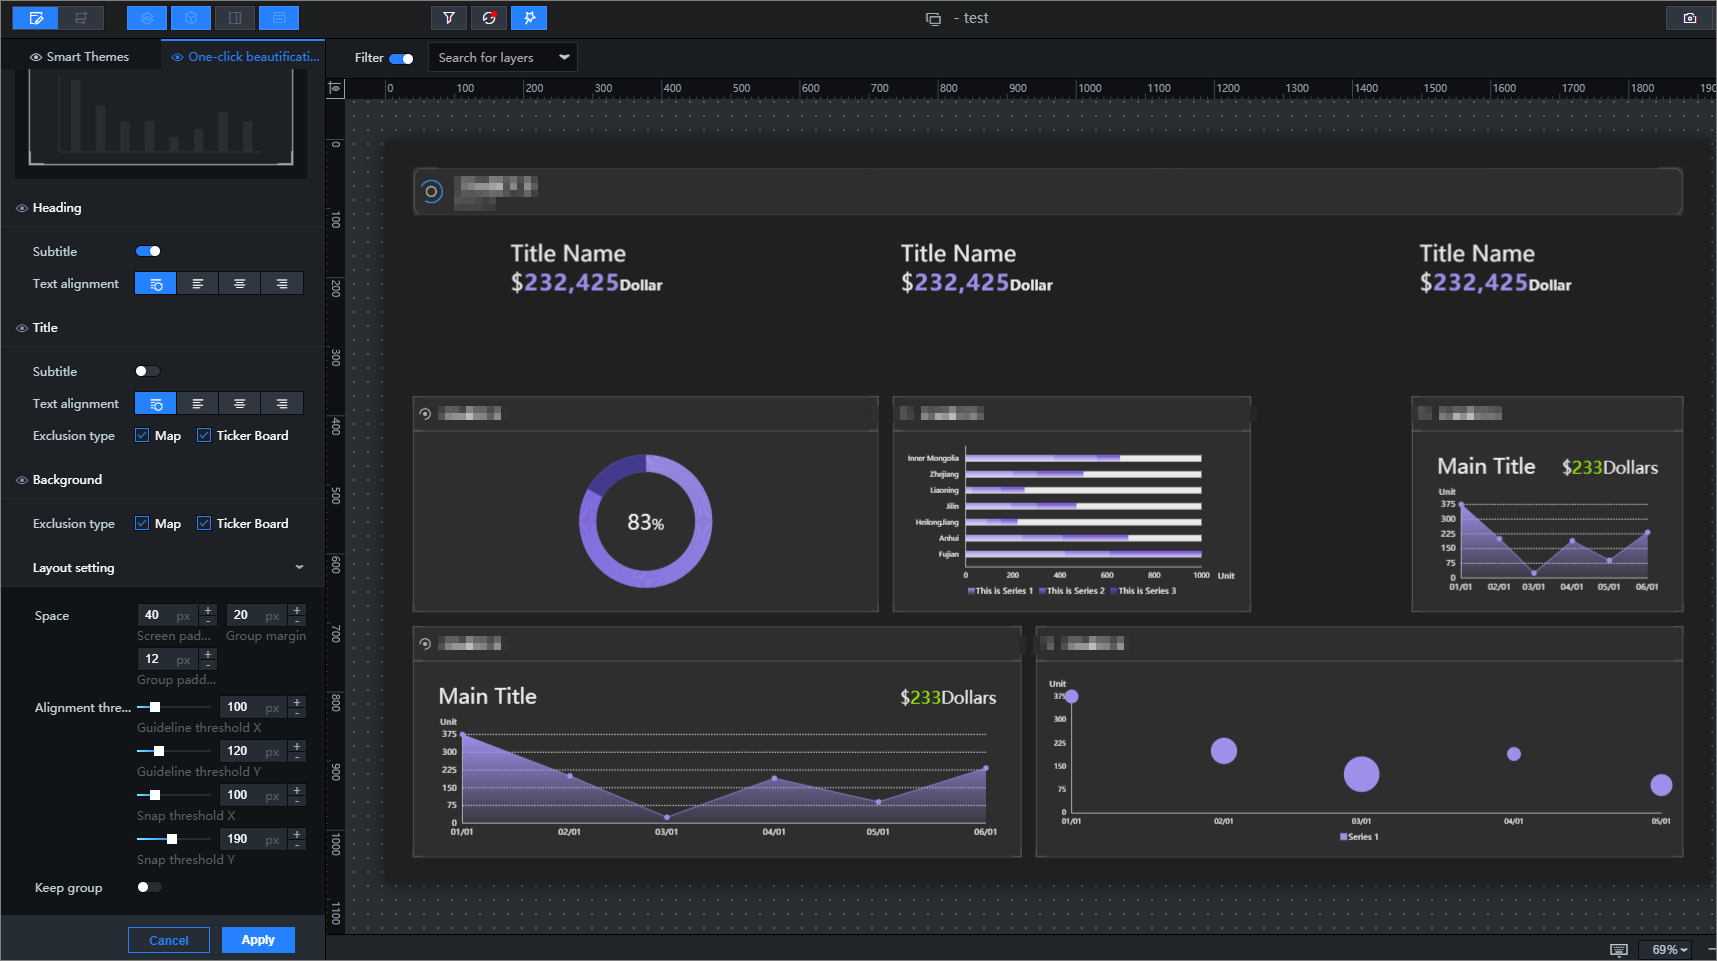Screen dimensions: 1717x961
Task: Increase Screen padding with plus stepper
Action: point(208,610)
